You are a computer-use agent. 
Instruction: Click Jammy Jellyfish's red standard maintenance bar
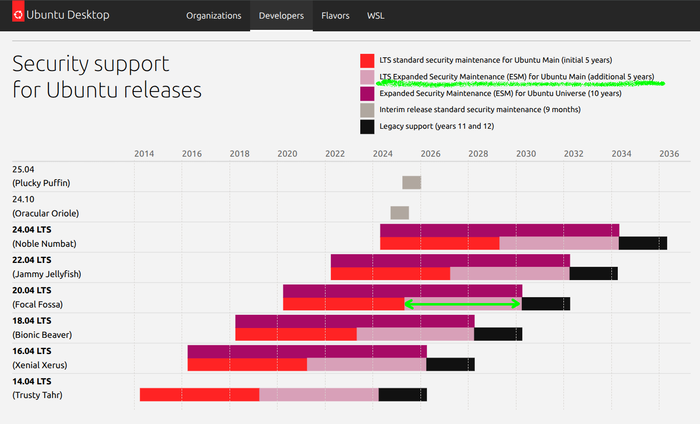click(x=391, y=274)
